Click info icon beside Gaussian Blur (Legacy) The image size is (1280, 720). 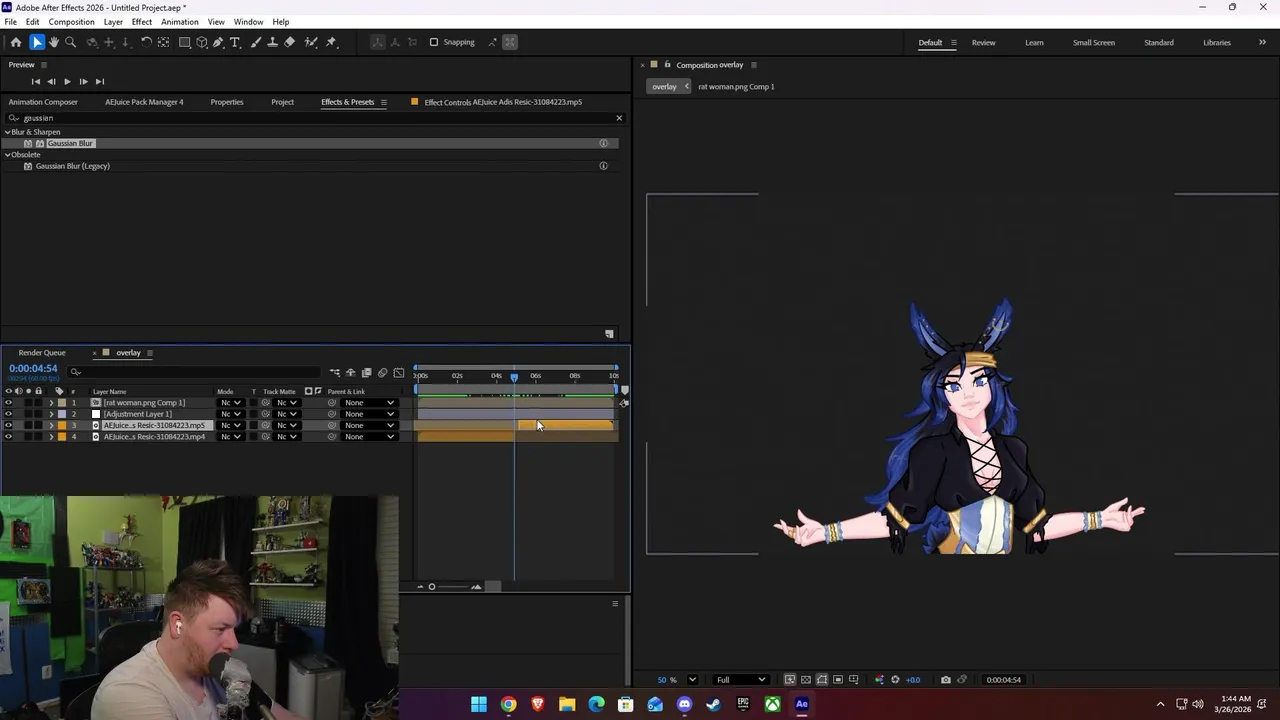click(x=603, y=166)
